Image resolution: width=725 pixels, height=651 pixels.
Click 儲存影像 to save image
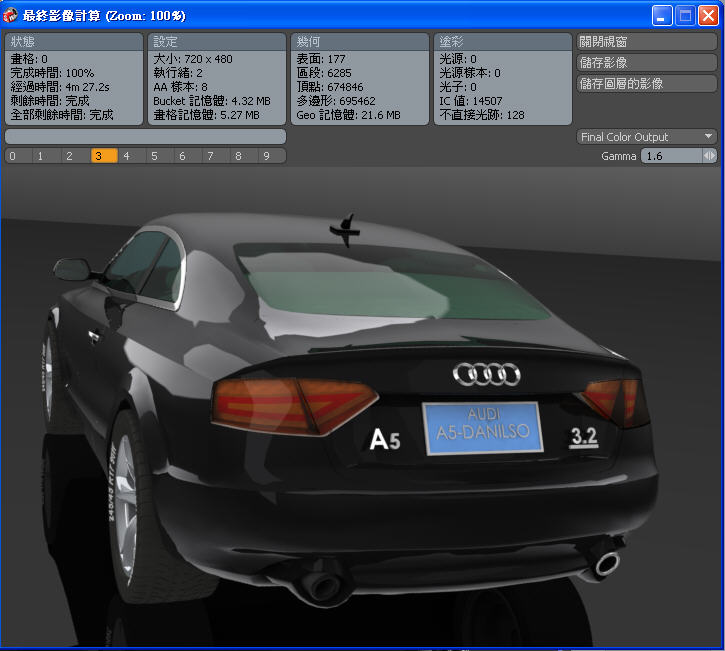[x=646, y=62]
